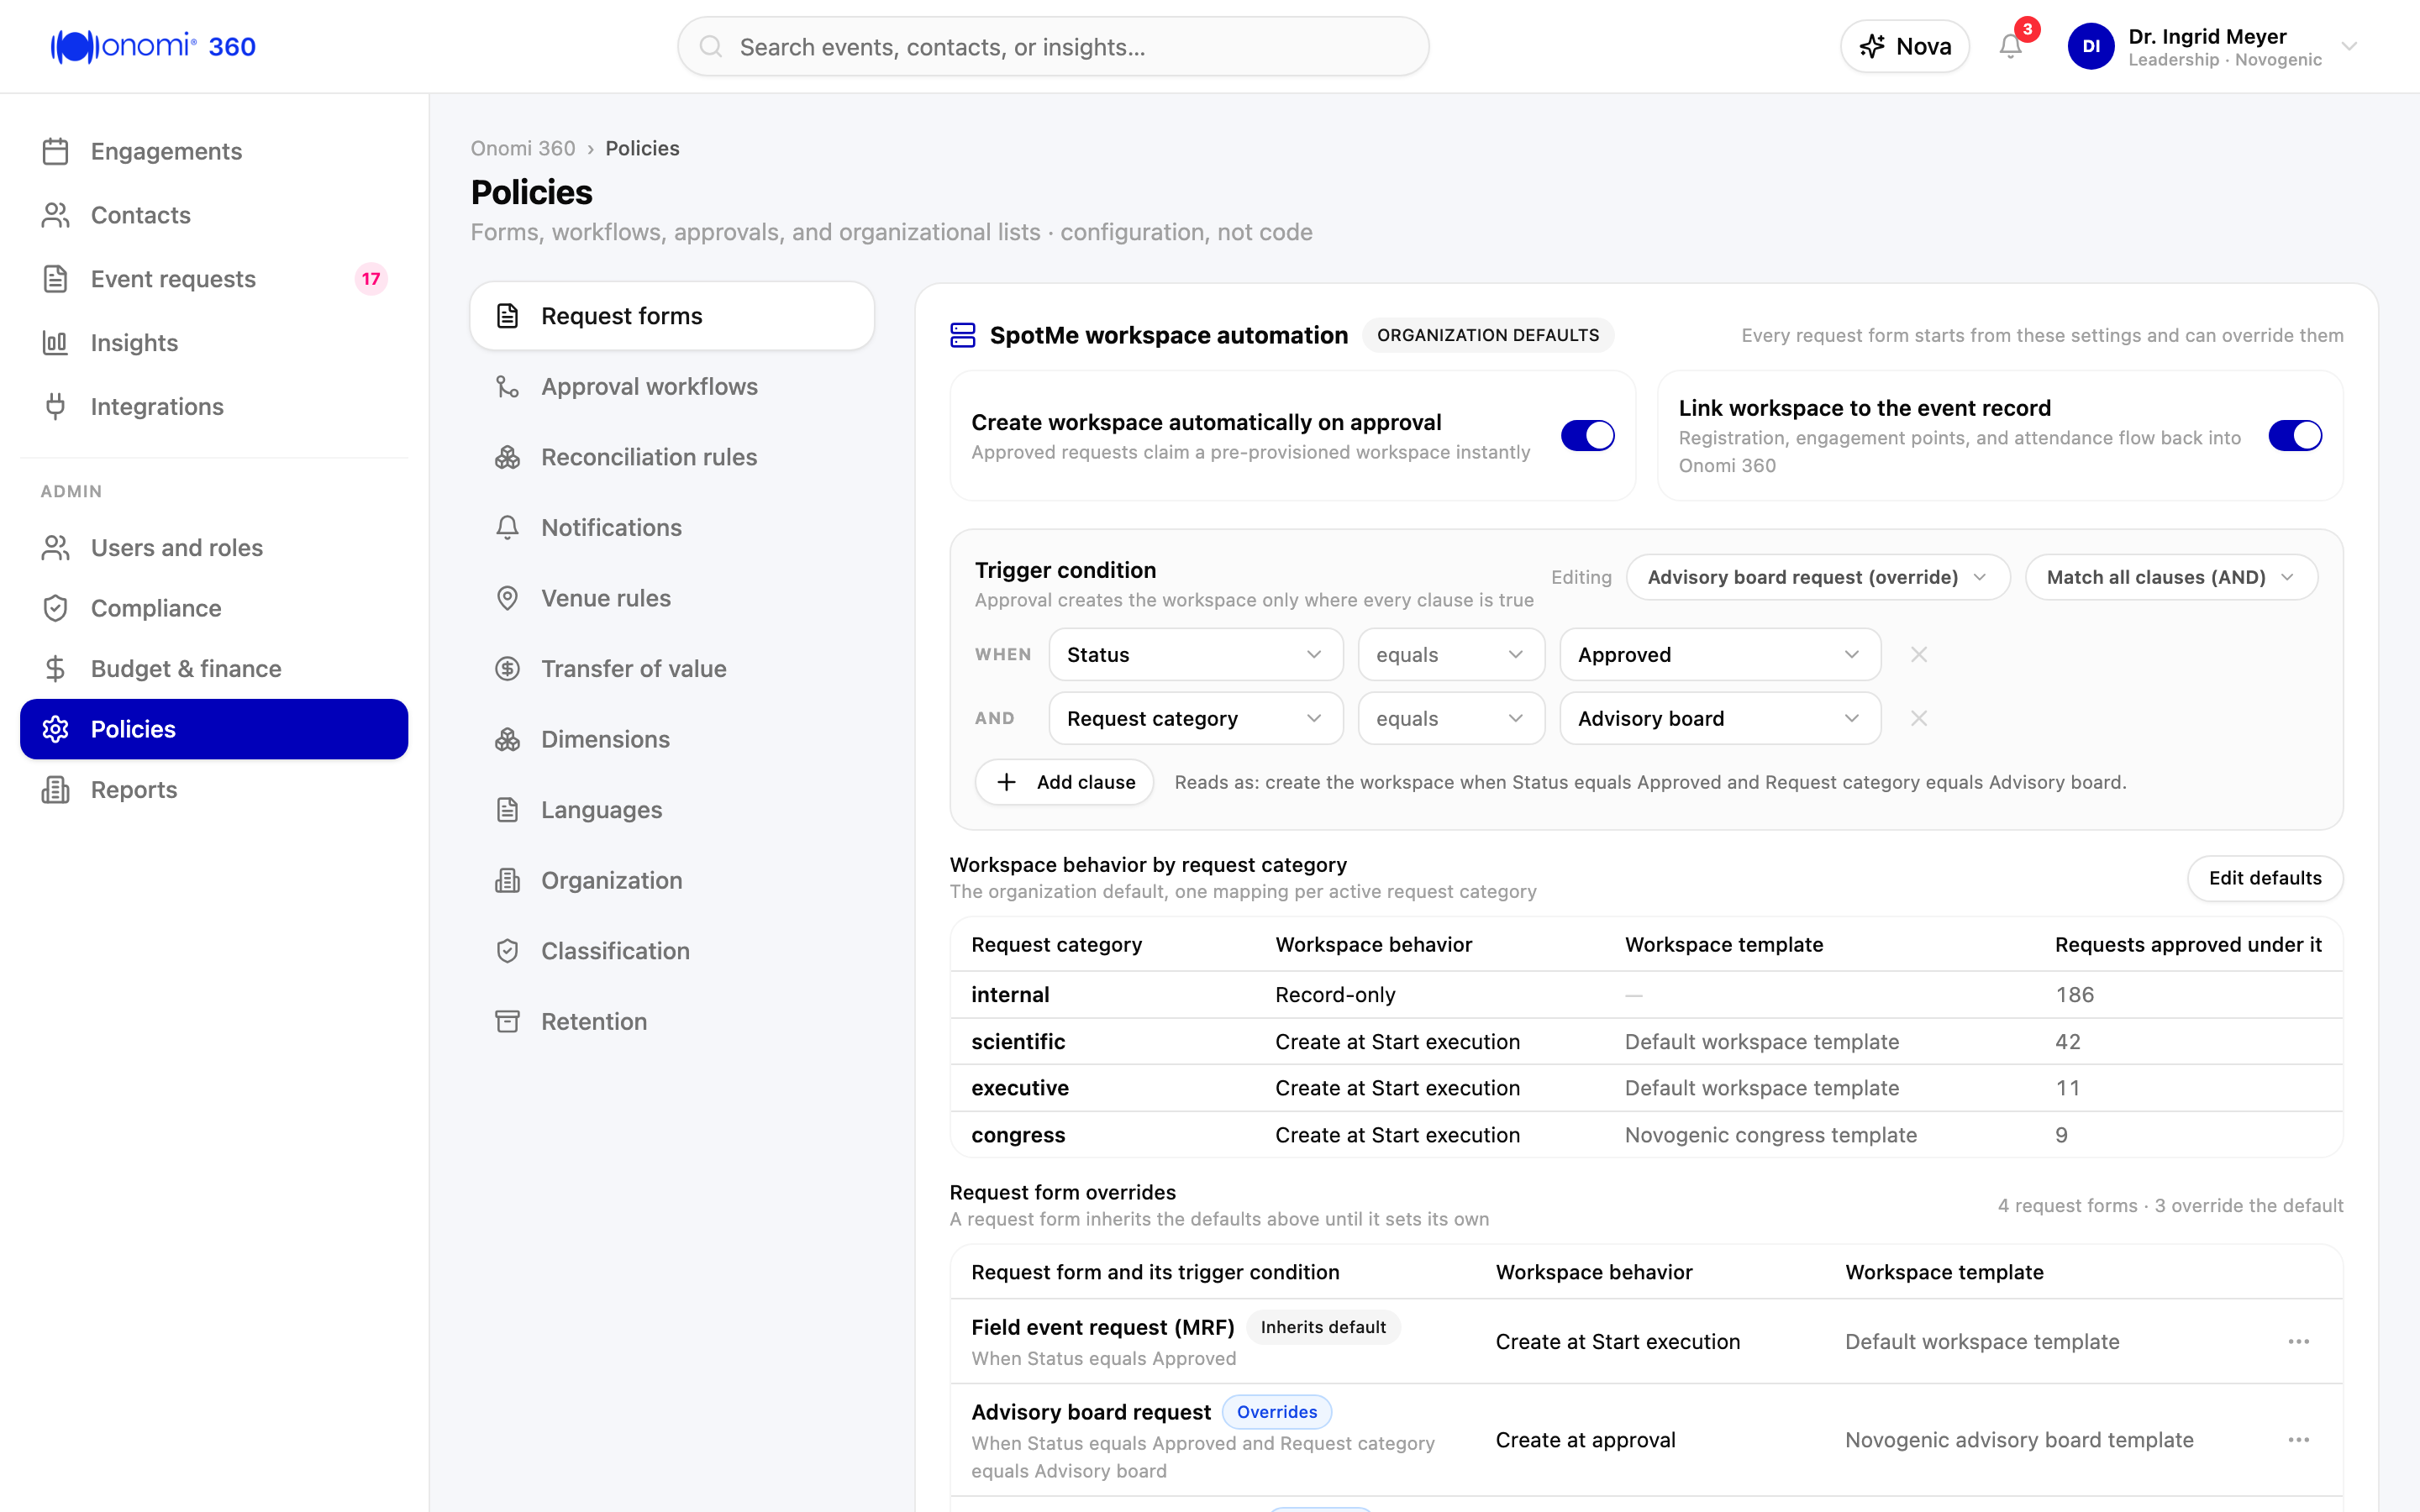Click the search magnifier icon
The width and height of the screenshot is (2420, 1512).
point(711,46)
